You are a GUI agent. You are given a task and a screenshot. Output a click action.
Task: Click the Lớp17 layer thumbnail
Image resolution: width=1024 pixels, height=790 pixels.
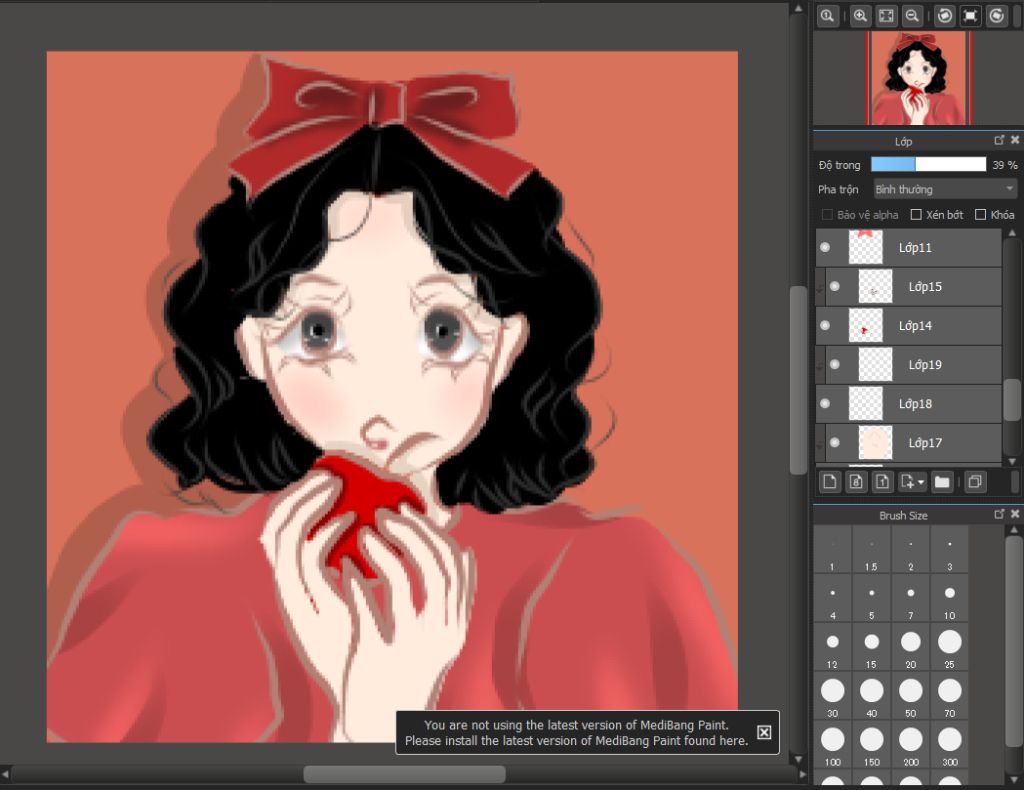pyautogui.click(x=875, y=443)
